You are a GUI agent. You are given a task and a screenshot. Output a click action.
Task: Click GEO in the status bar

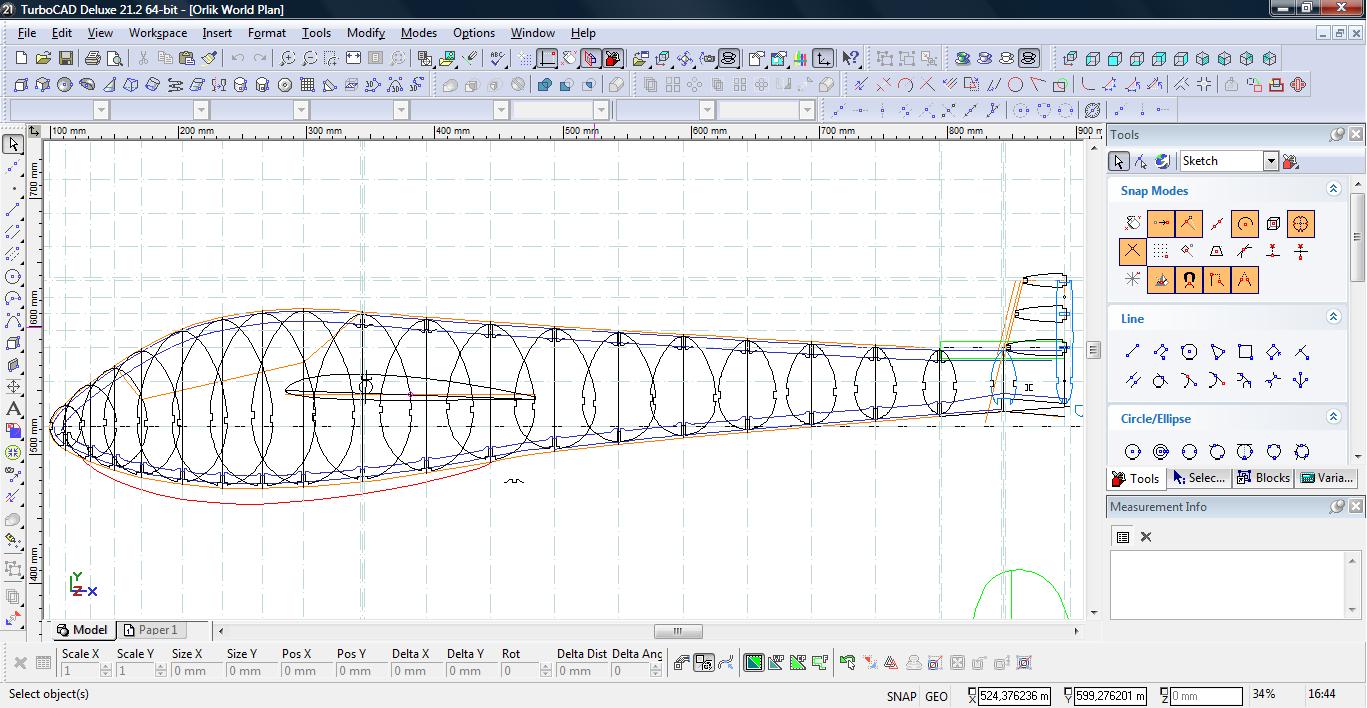click(x=936, y=696)
